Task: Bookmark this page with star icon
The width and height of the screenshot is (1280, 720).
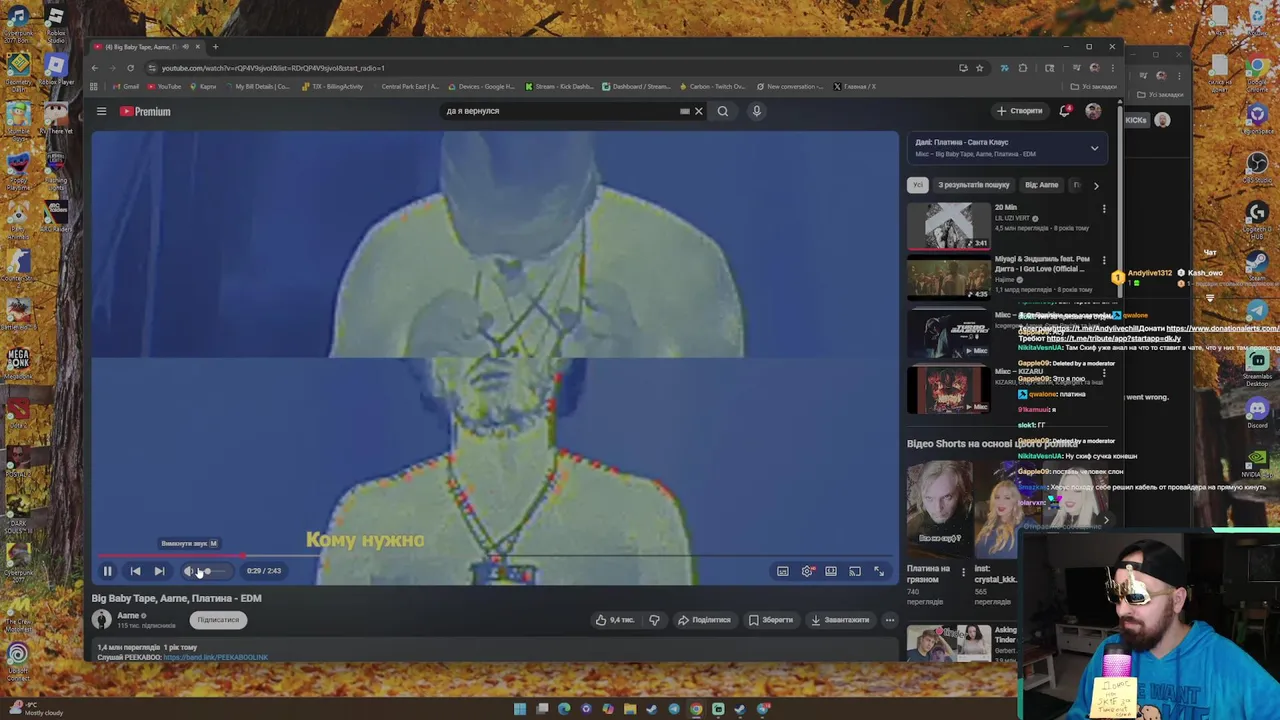Action: [979, 68]
